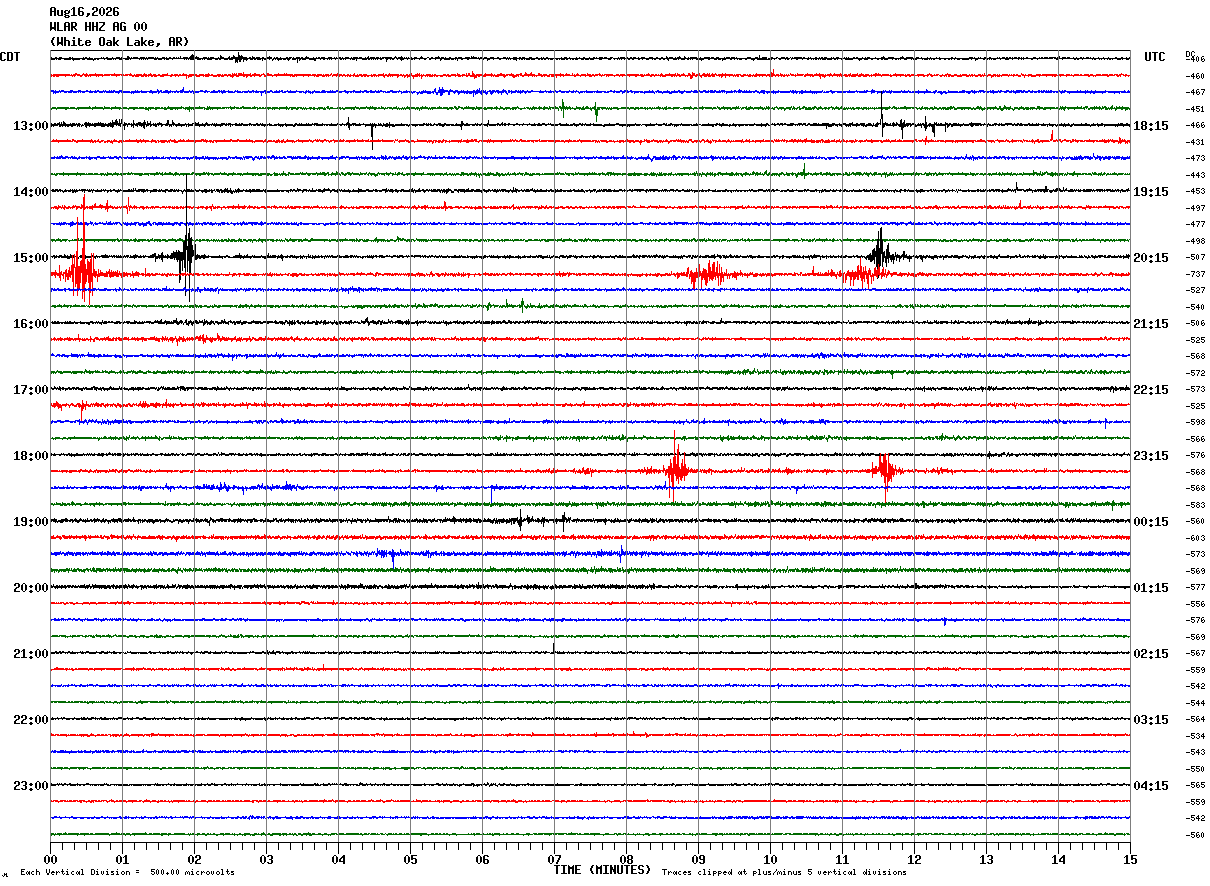
Task: Click the '22:15' UTC time label
Action: 1151,390
